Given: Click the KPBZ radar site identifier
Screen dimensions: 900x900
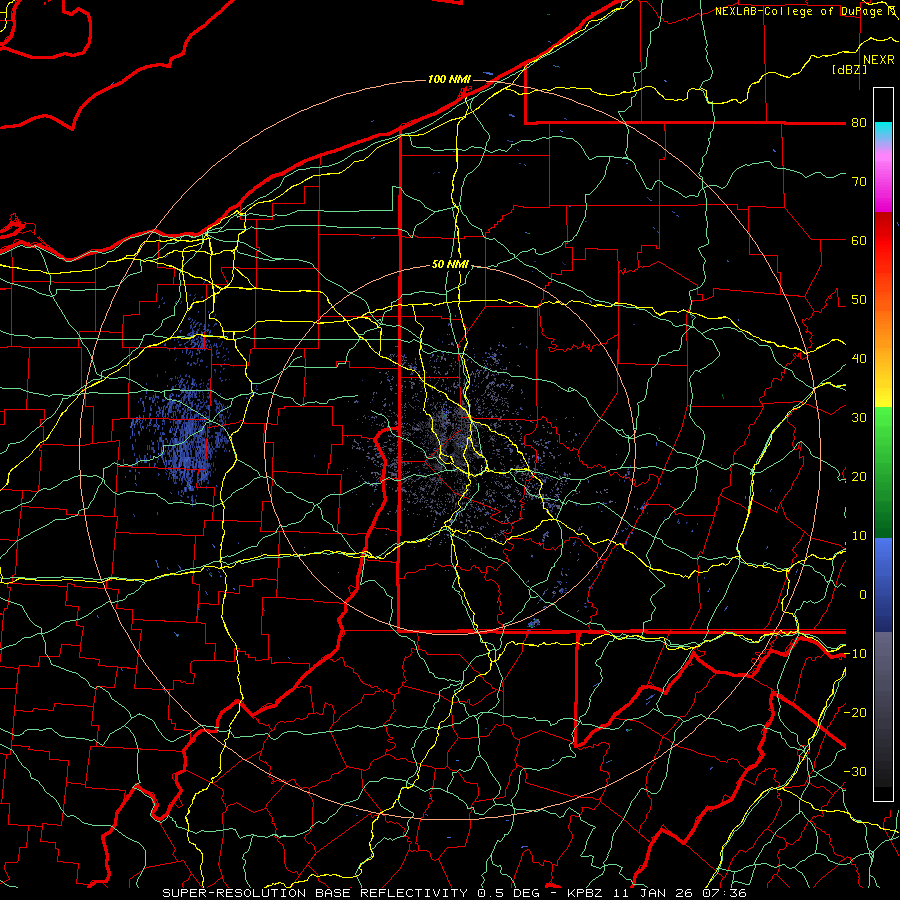Looking at the screenshot, I should click(x=587, y=893).
